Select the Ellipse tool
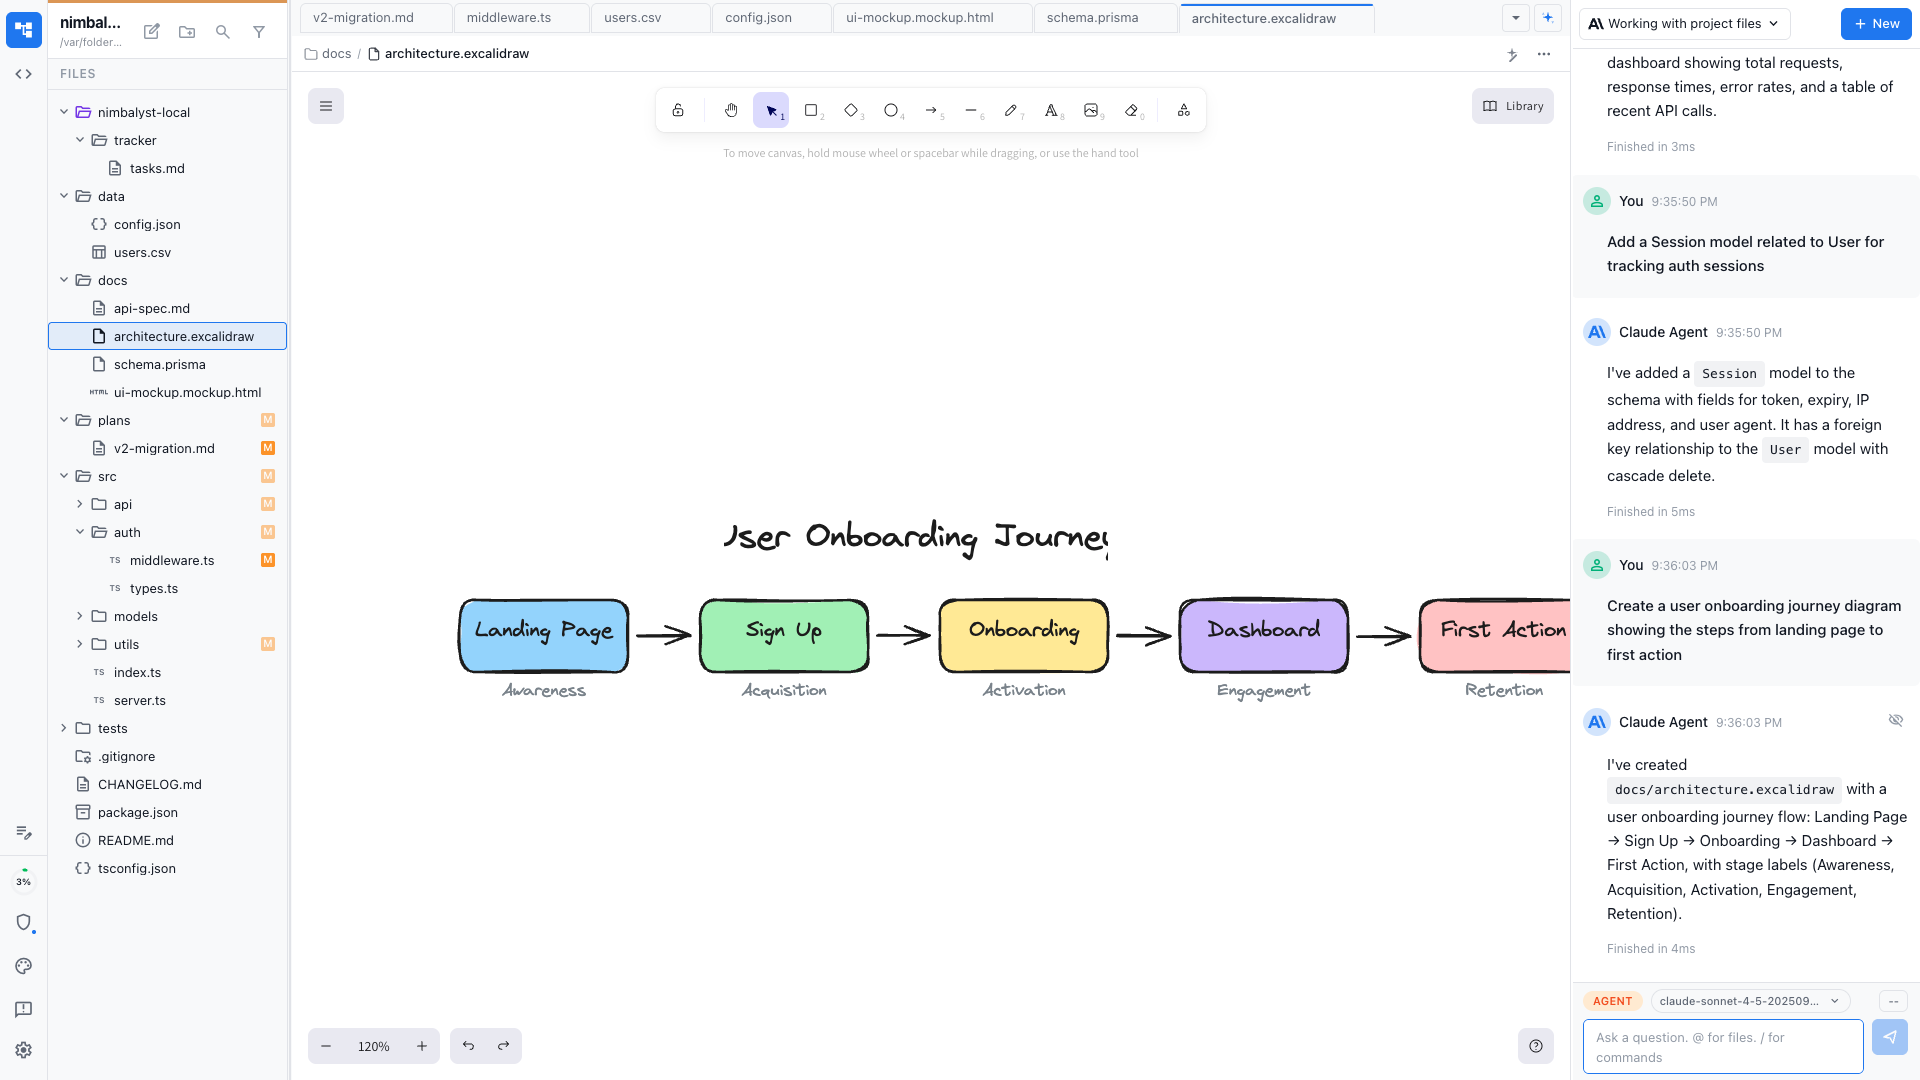Image resolution: width=1920 pixels, height=1080 pixels. tap(891, 110)
